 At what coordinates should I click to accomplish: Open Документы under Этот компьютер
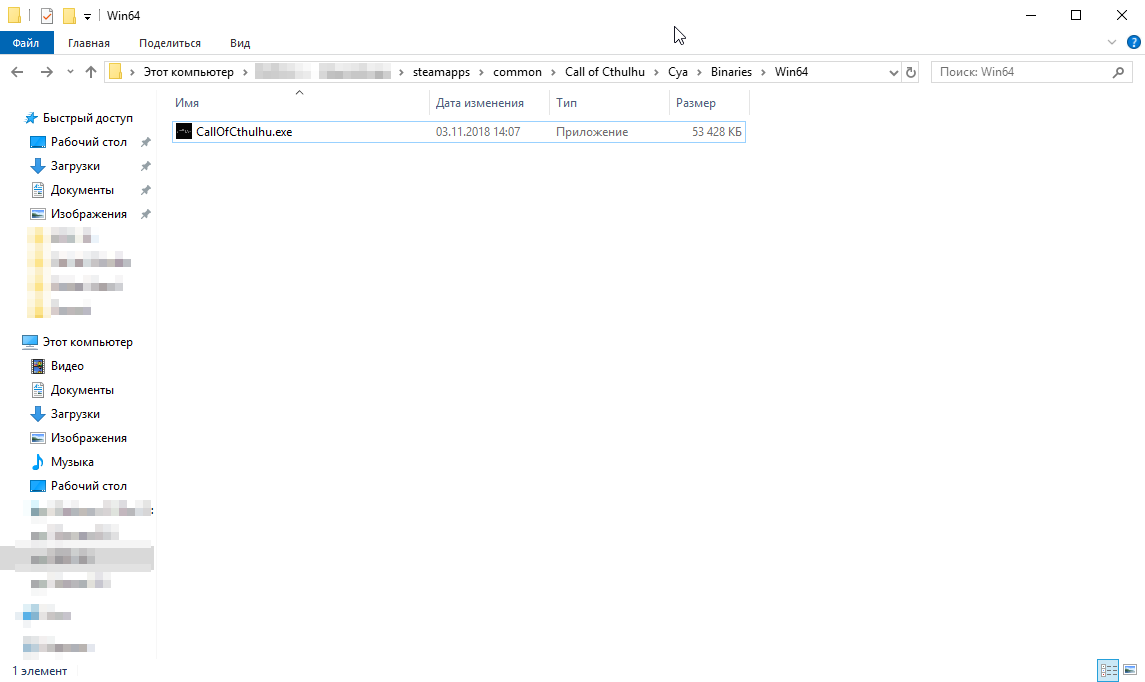82,390
